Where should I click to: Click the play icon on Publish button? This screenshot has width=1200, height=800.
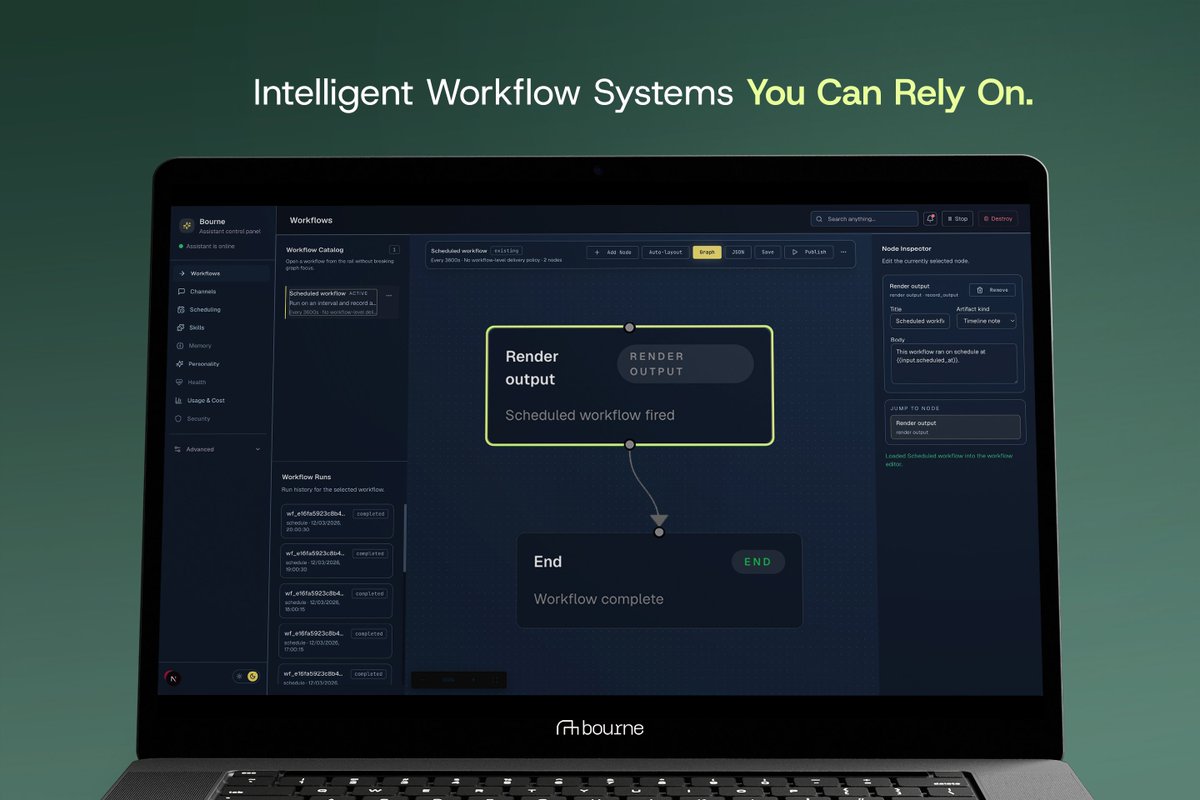tap(797, 252)
